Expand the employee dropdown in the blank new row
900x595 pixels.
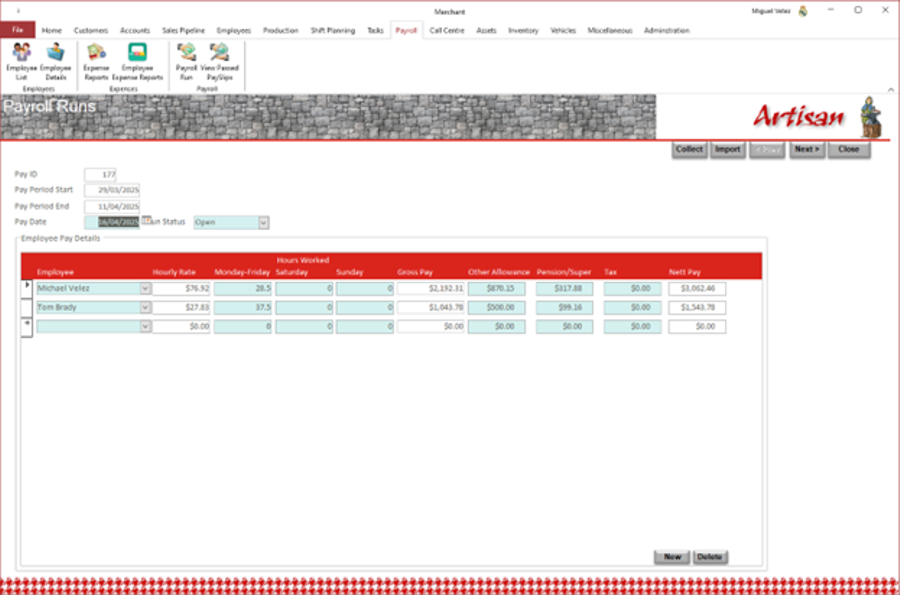coord(145,326)
